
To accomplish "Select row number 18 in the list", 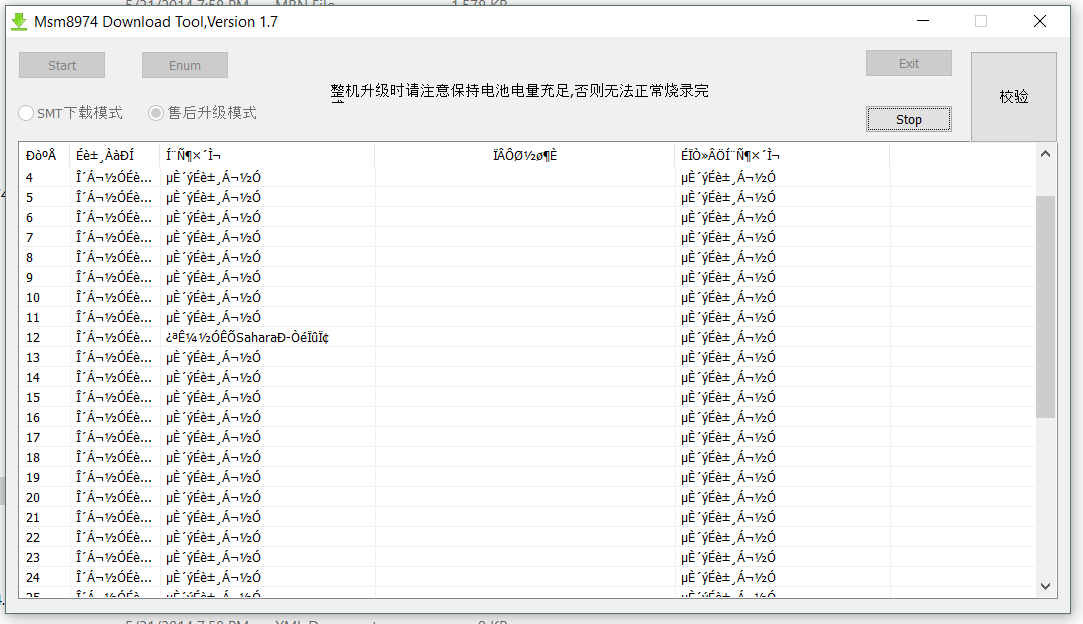I will 527,458.
